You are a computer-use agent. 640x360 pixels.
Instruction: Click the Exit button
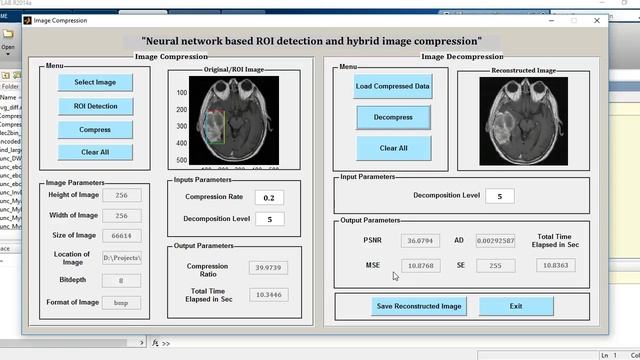click(x=516, y=306)
